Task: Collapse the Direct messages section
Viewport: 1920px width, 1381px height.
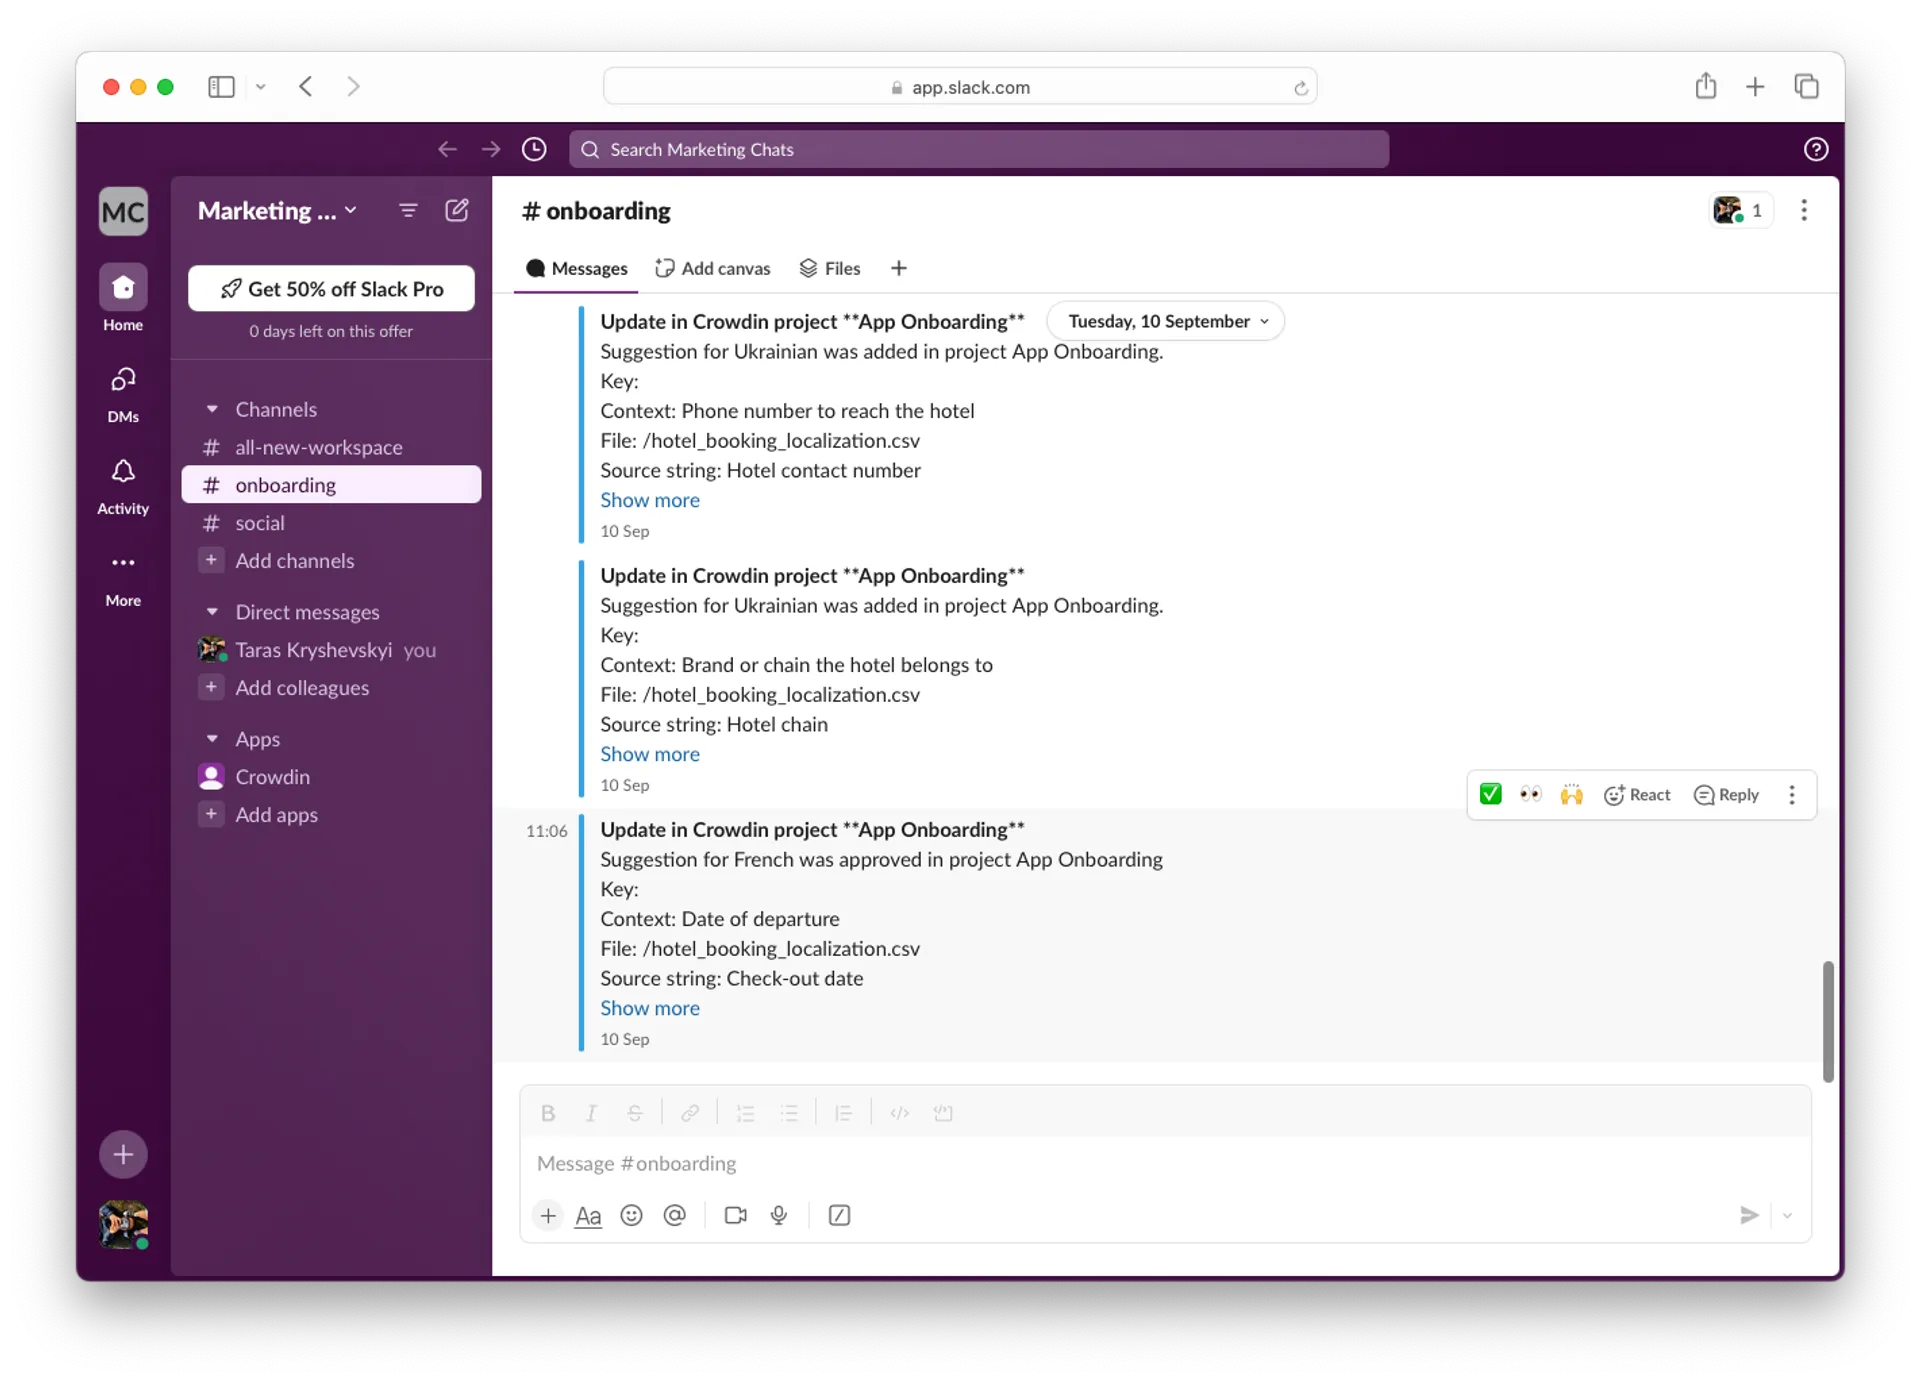Action: click(x=212, y=611)
